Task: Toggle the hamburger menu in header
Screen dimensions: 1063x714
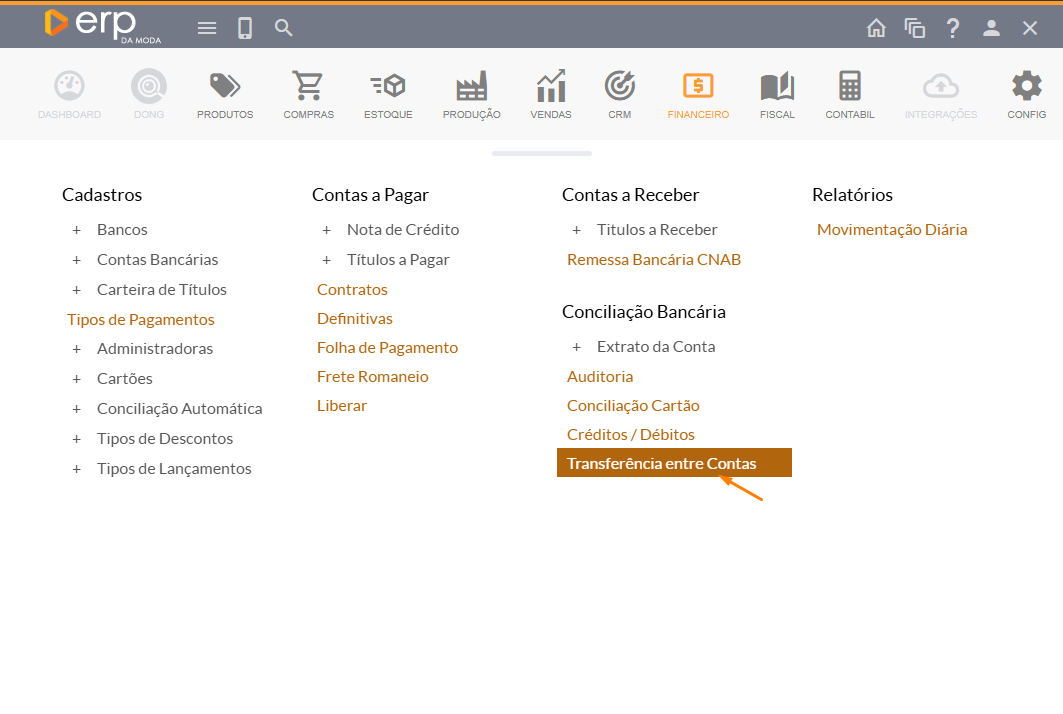Action: click(207, 28)
